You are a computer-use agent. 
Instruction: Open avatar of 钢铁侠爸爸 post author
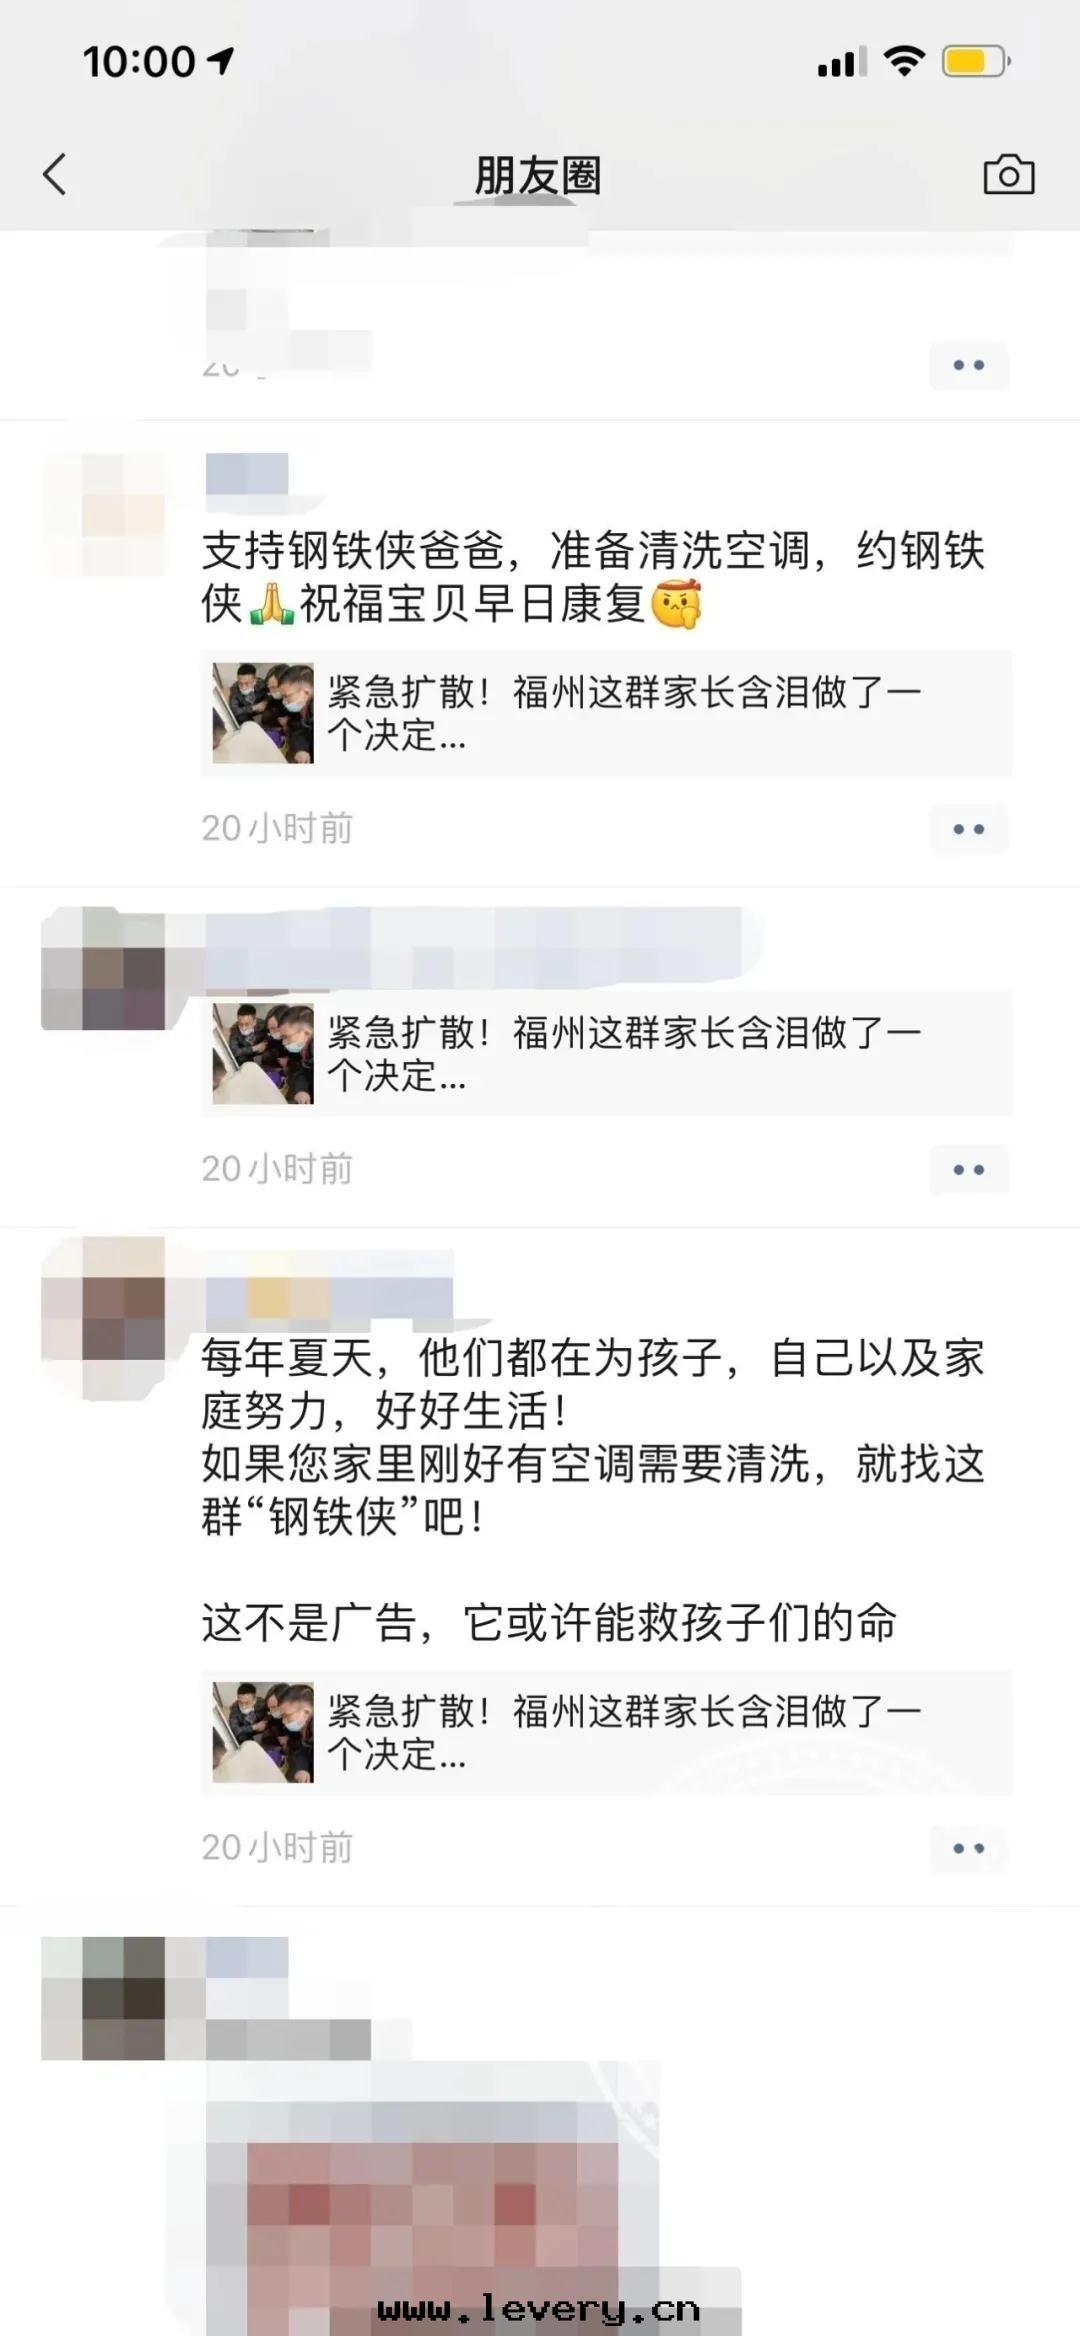104,514
